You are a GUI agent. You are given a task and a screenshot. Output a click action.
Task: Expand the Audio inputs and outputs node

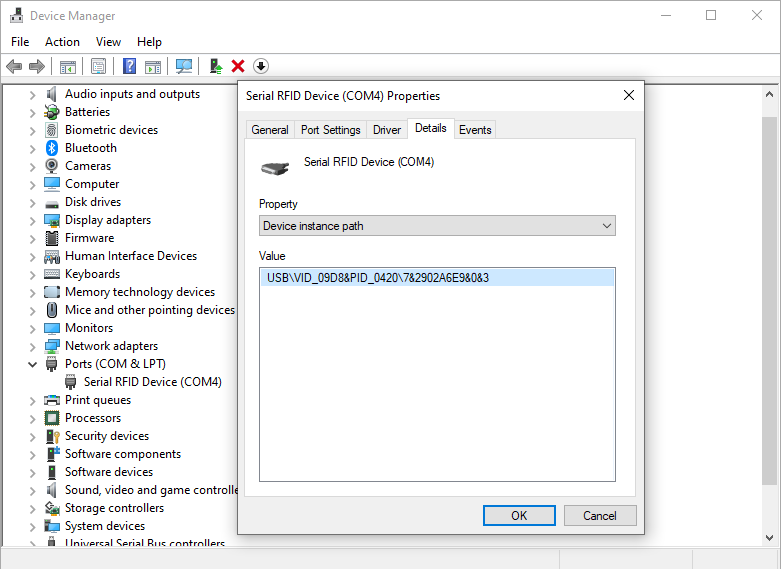coord(32,94)
